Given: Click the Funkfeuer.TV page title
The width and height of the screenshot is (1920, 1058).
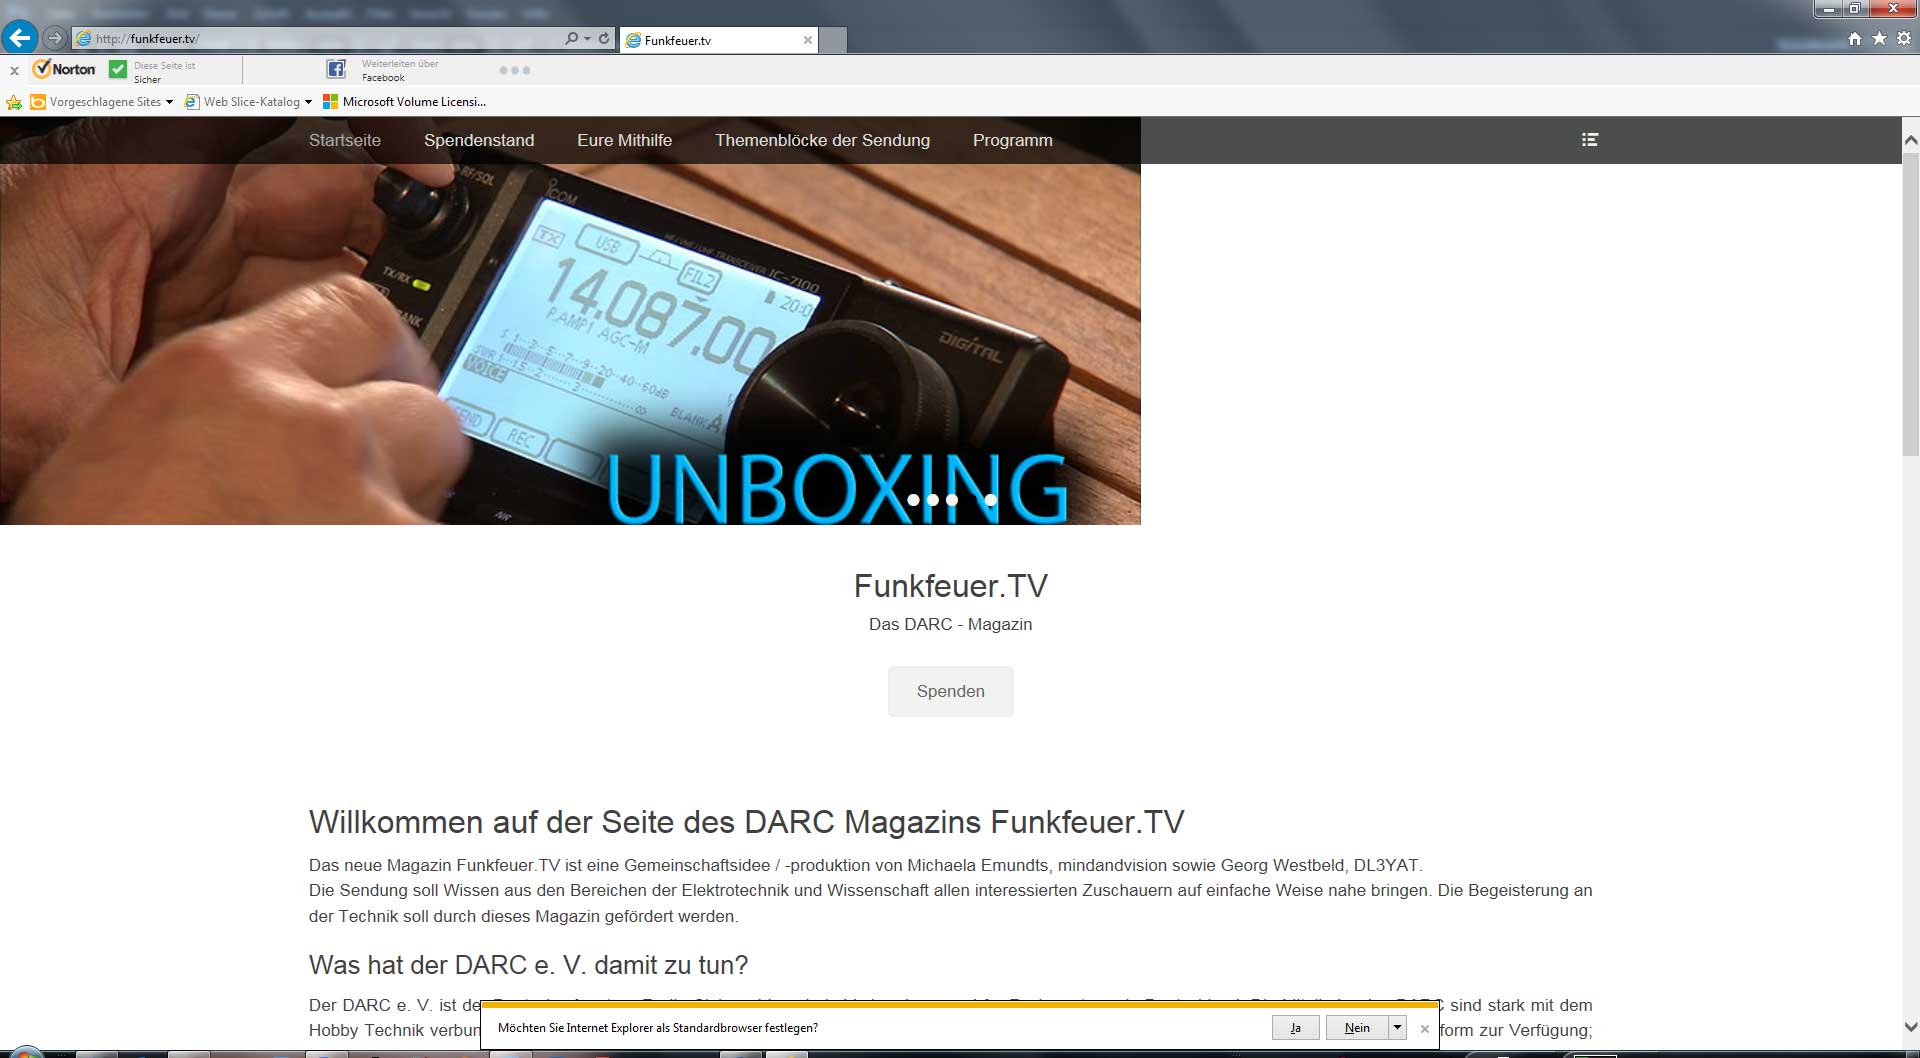Looking at the screenshot, I should (x=950, y=586).
